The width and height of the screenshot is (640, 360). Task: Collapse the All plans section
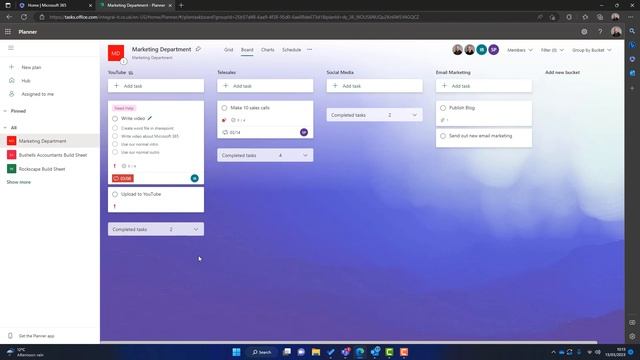click(5, 128)
